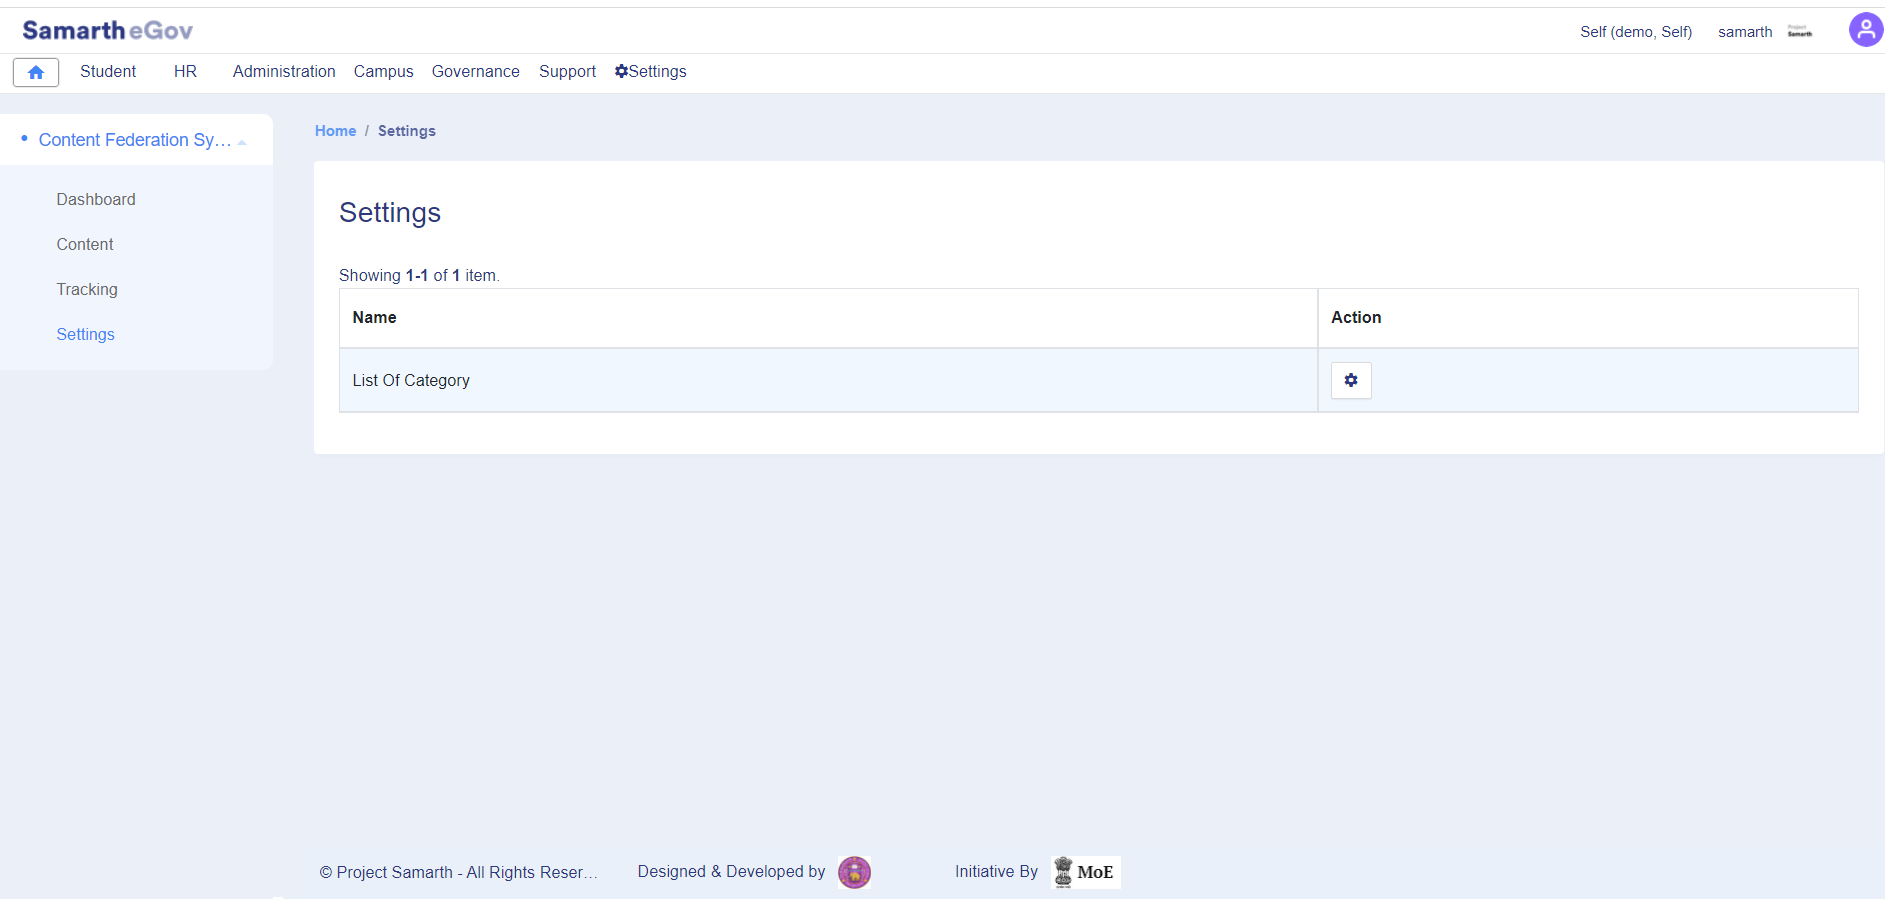Open the Governance menu
The width and height of the screenshot is (1885, 899).
(476, 72)
